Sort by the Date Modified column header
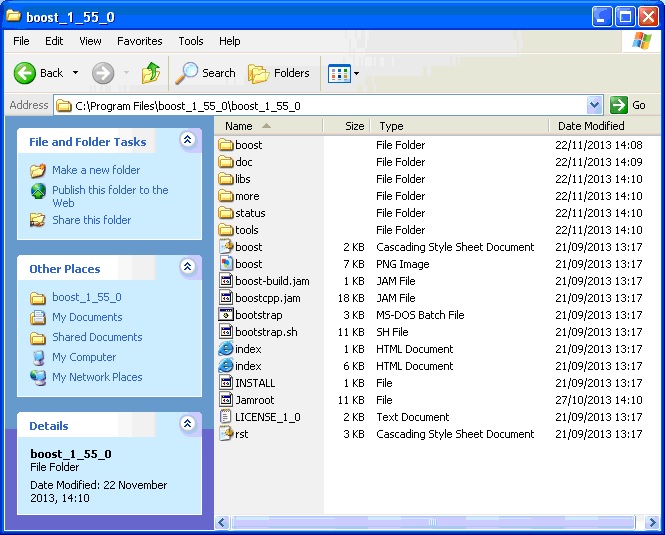The width and height of the screenshot is (665, 535). tap(604, 126)
